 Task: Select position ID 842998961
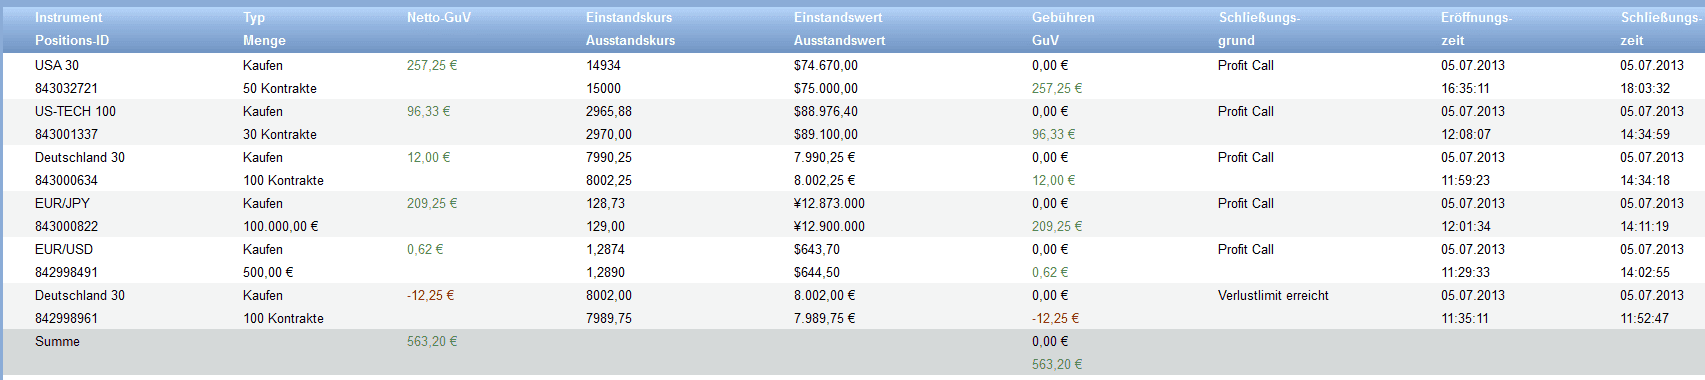click(x=66, y=318)
